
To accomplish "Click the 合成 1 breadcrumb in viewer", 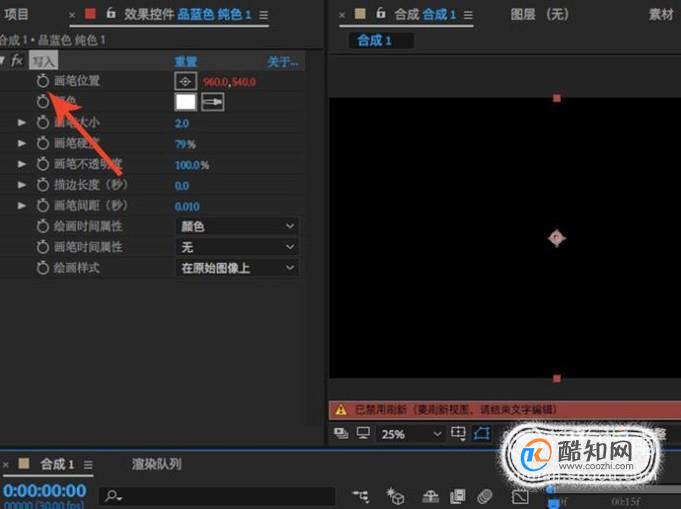I will click(374, 41).
